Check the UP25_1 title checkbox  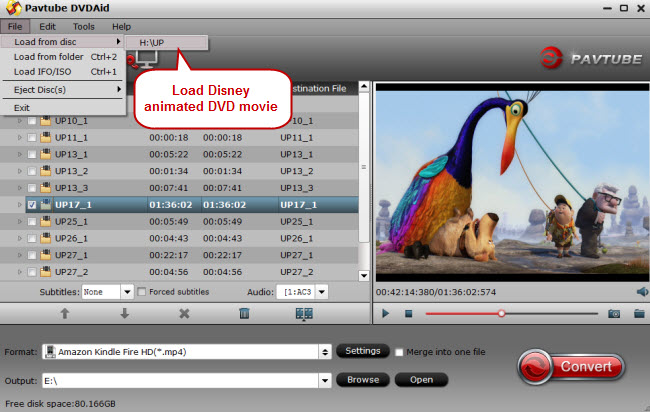tap(32, 222)
